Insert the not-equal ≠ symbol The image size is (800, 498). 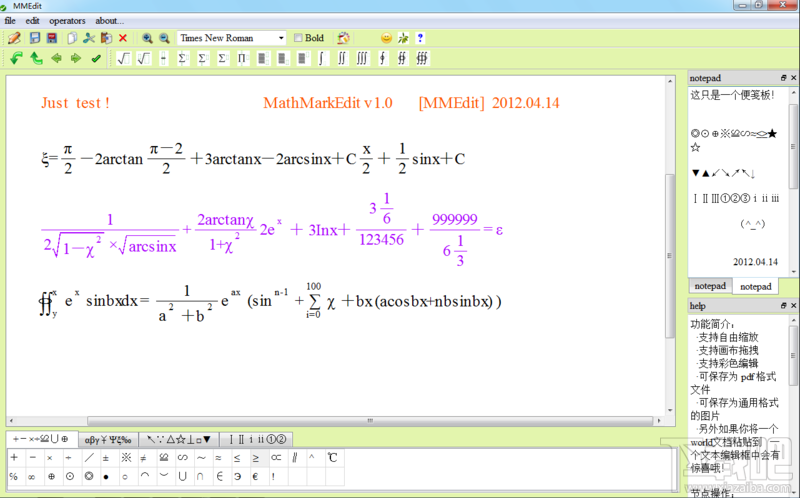(x=143, y=458)
